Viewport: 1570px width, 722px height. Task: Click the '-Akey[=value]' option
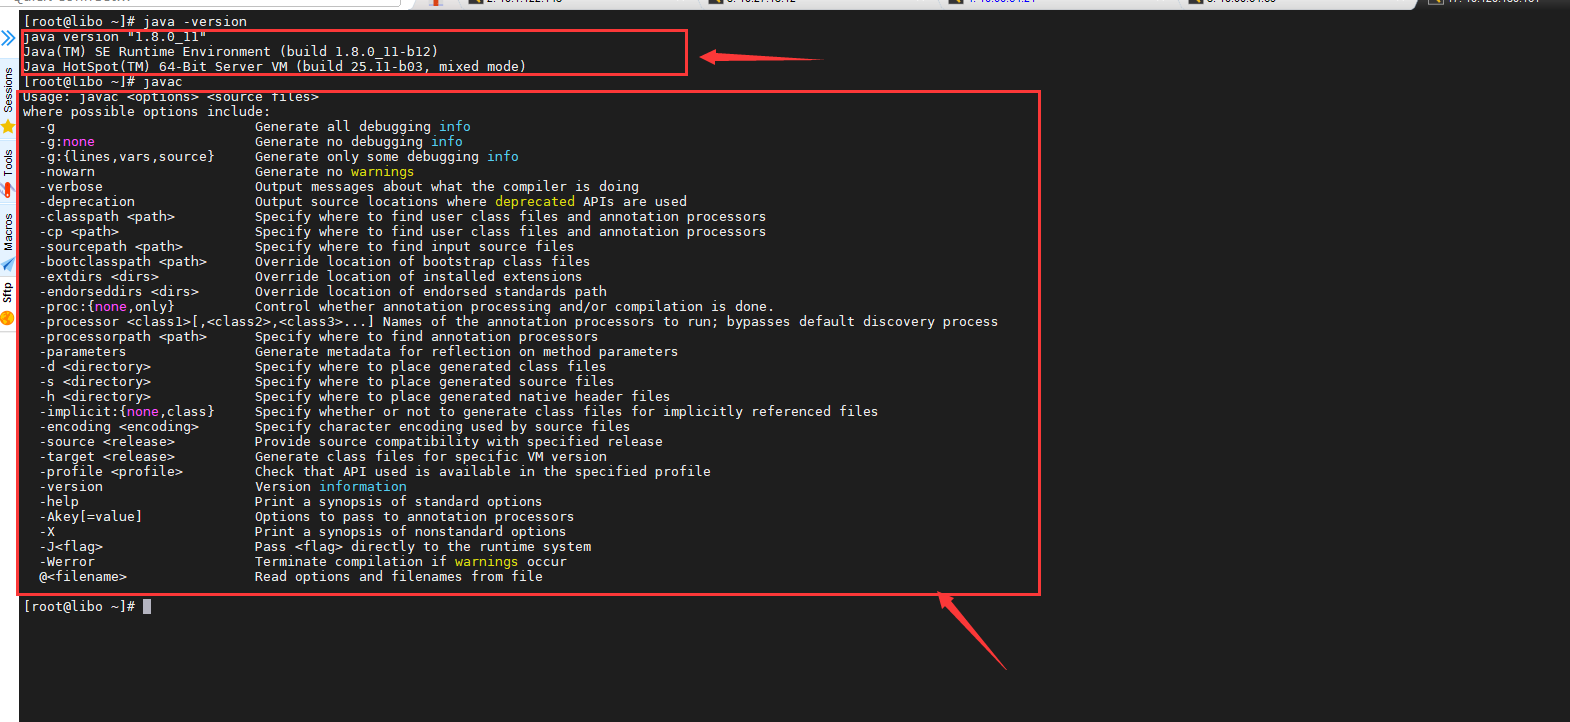click(x=91, y=517)
